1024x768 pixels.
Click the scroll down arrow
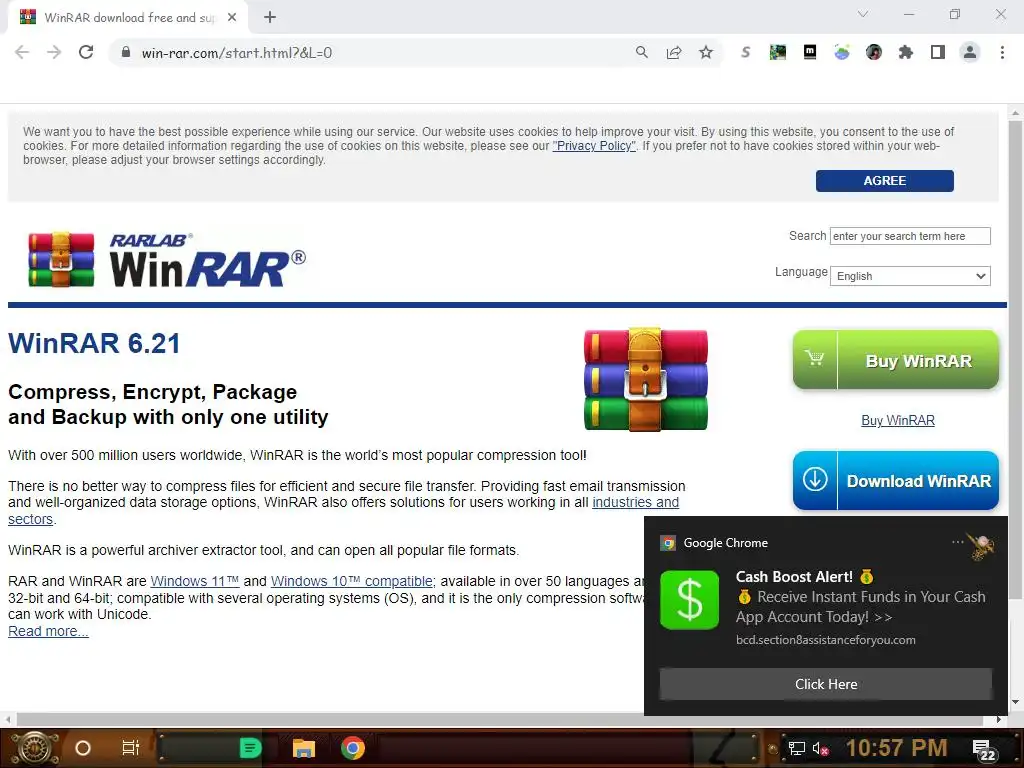(x=1015, y=702)
